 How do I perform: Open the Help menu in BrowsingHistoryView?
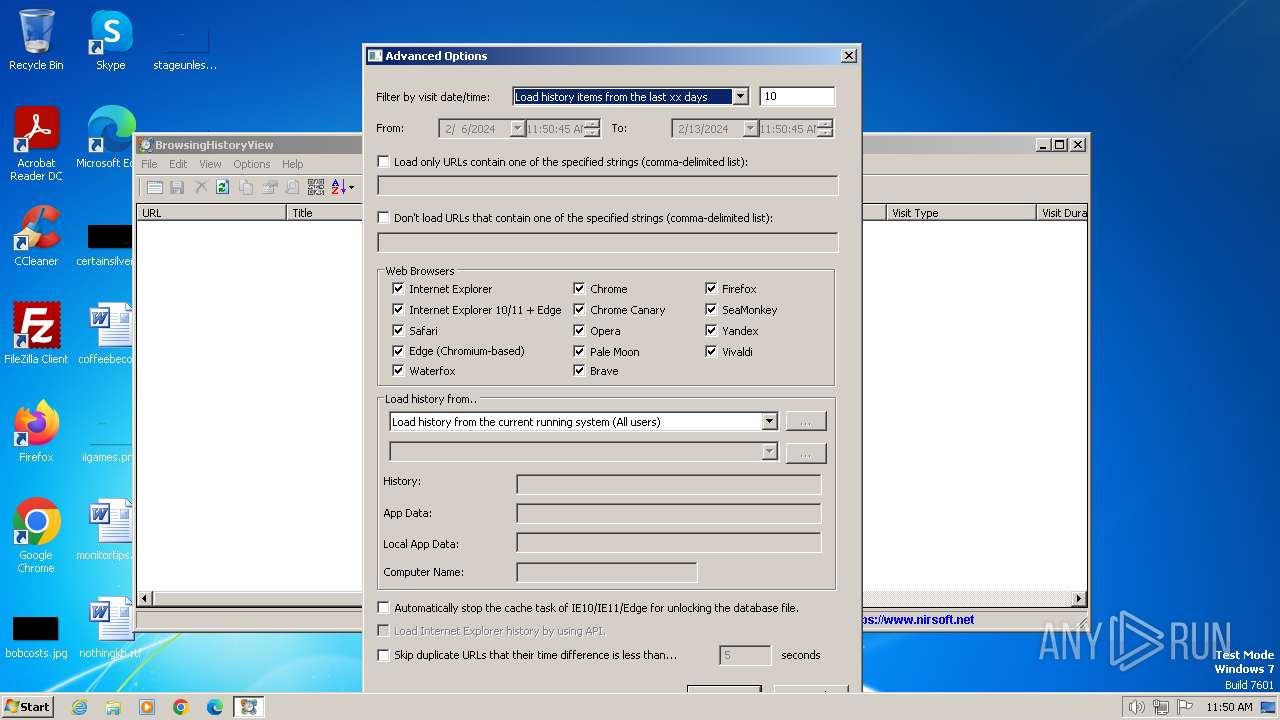point(292,164)
